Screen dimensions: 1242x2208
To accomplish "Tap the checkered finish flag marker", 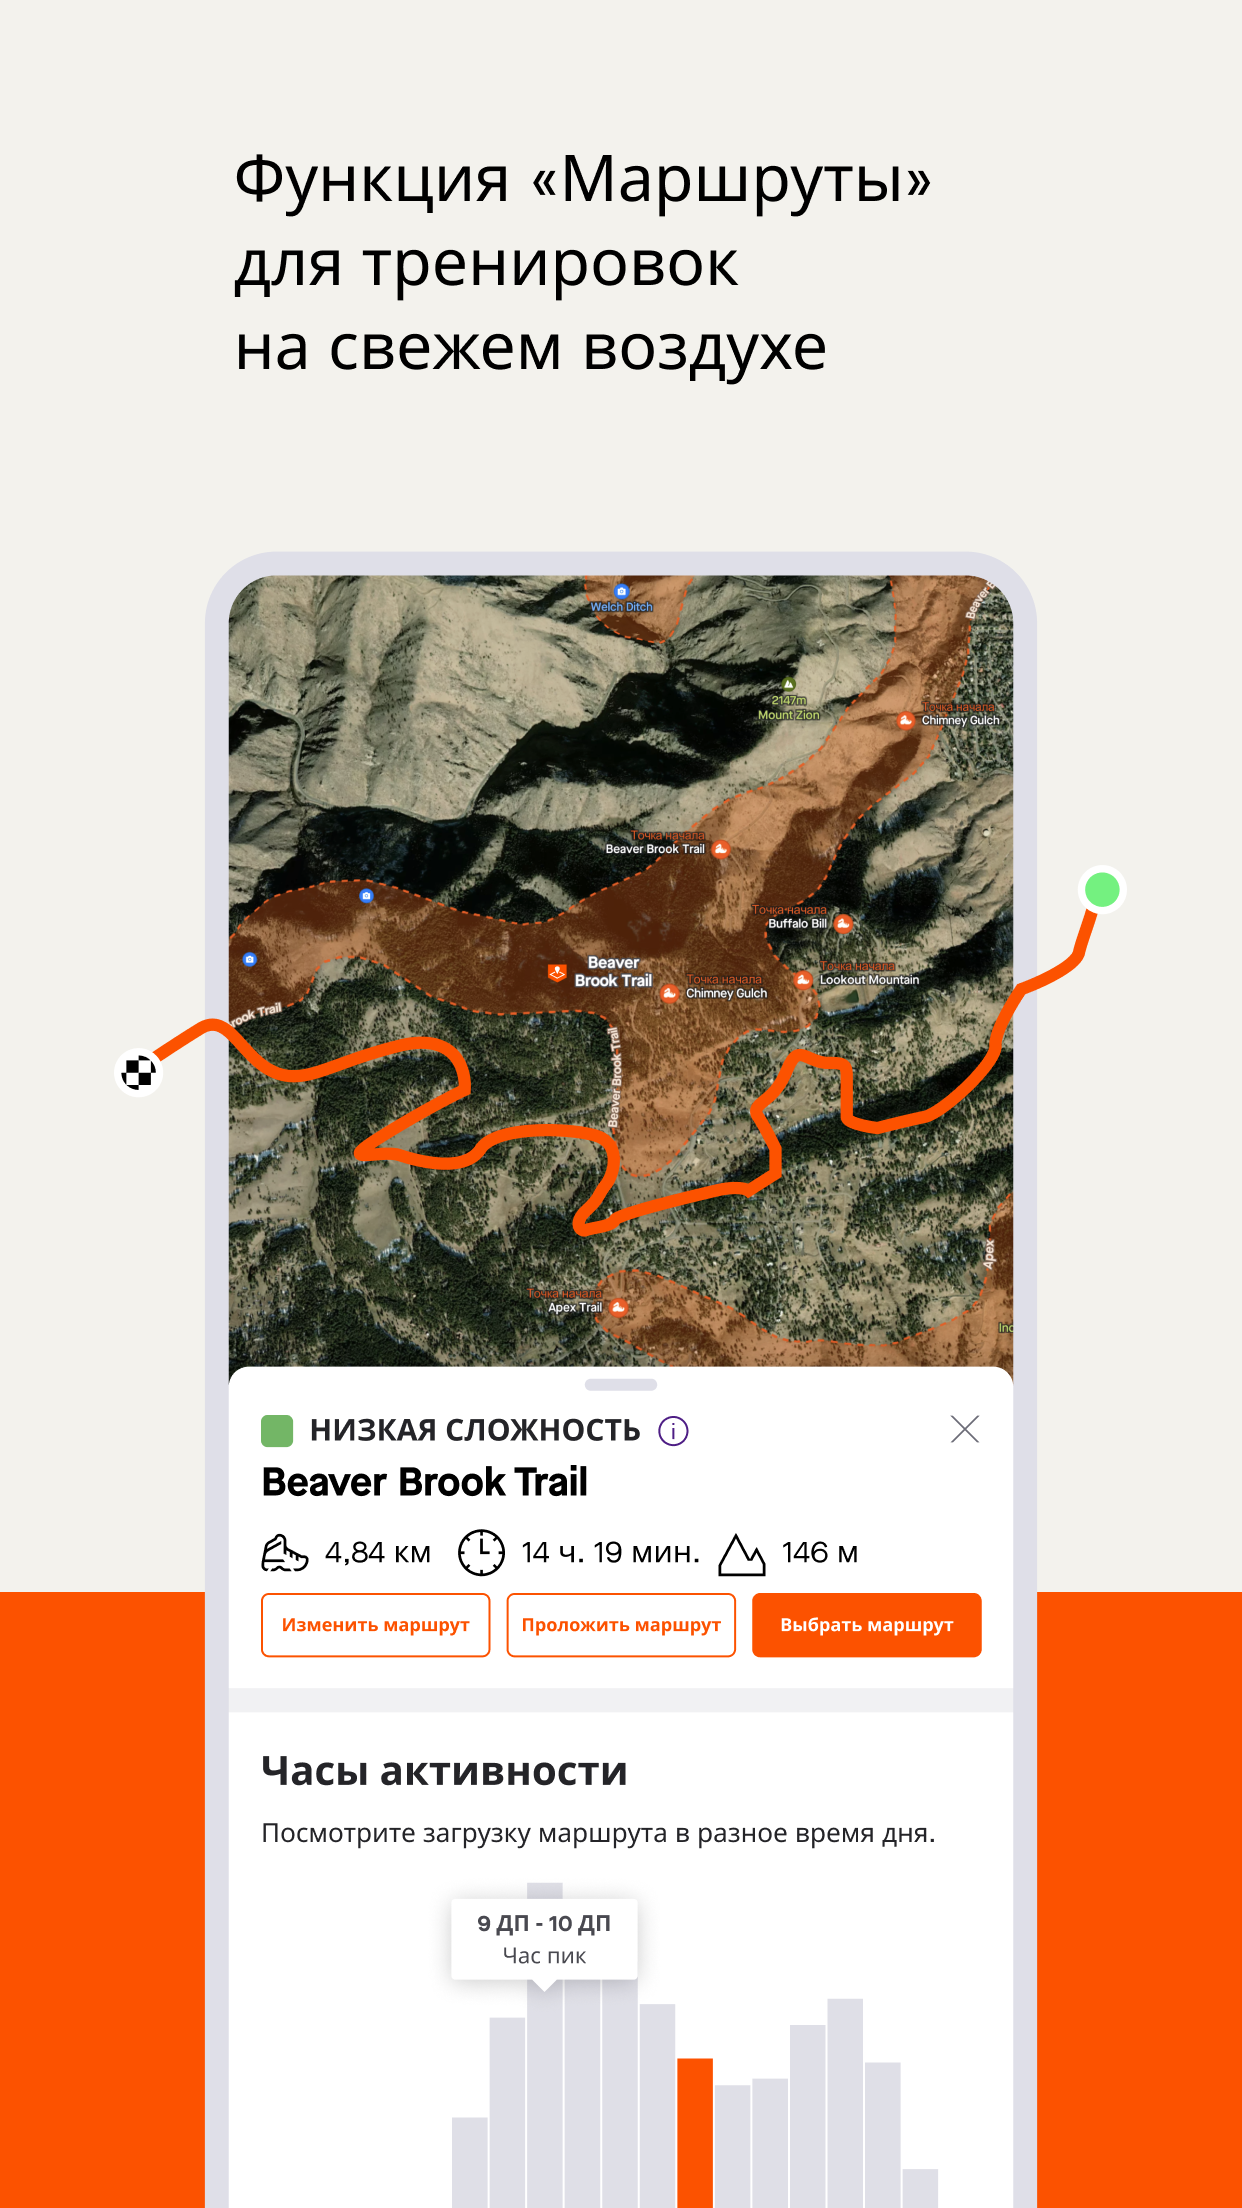I will pyautogui.click(x=139, y=1073).
